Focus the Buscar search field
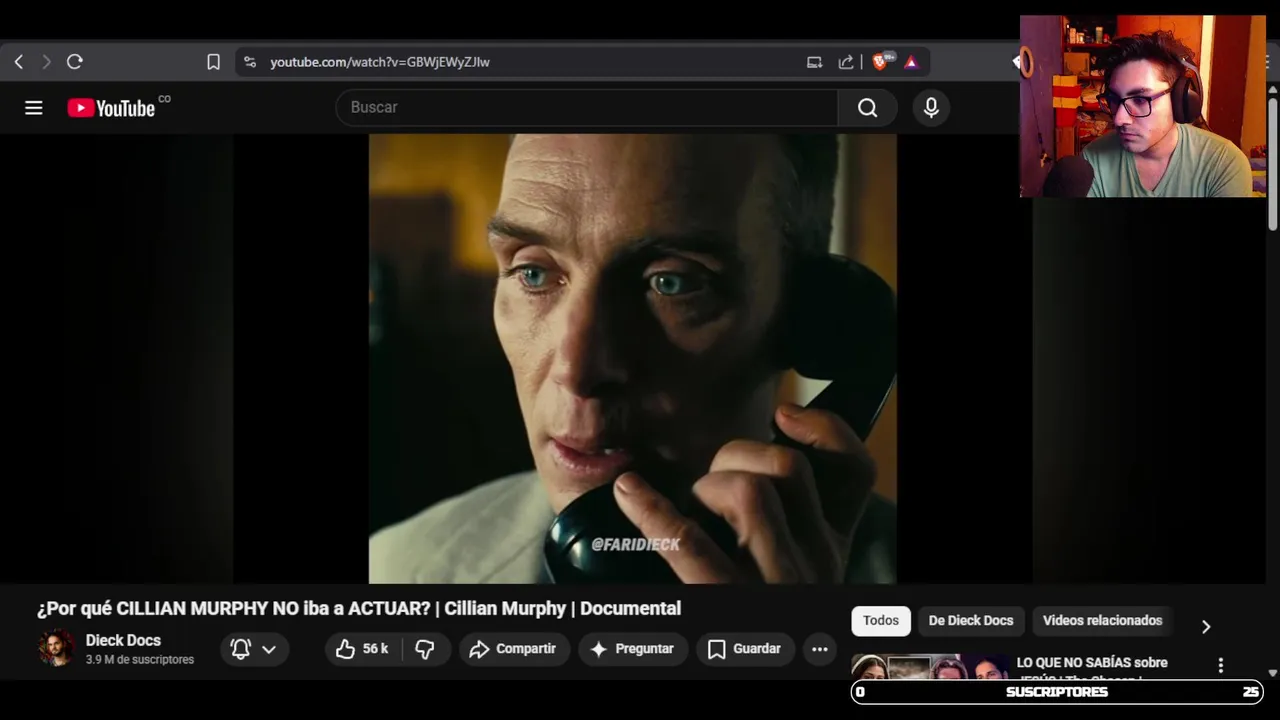Image resolution: width=1280 pixels, height=720 pixels. click(x=587, y=107)
